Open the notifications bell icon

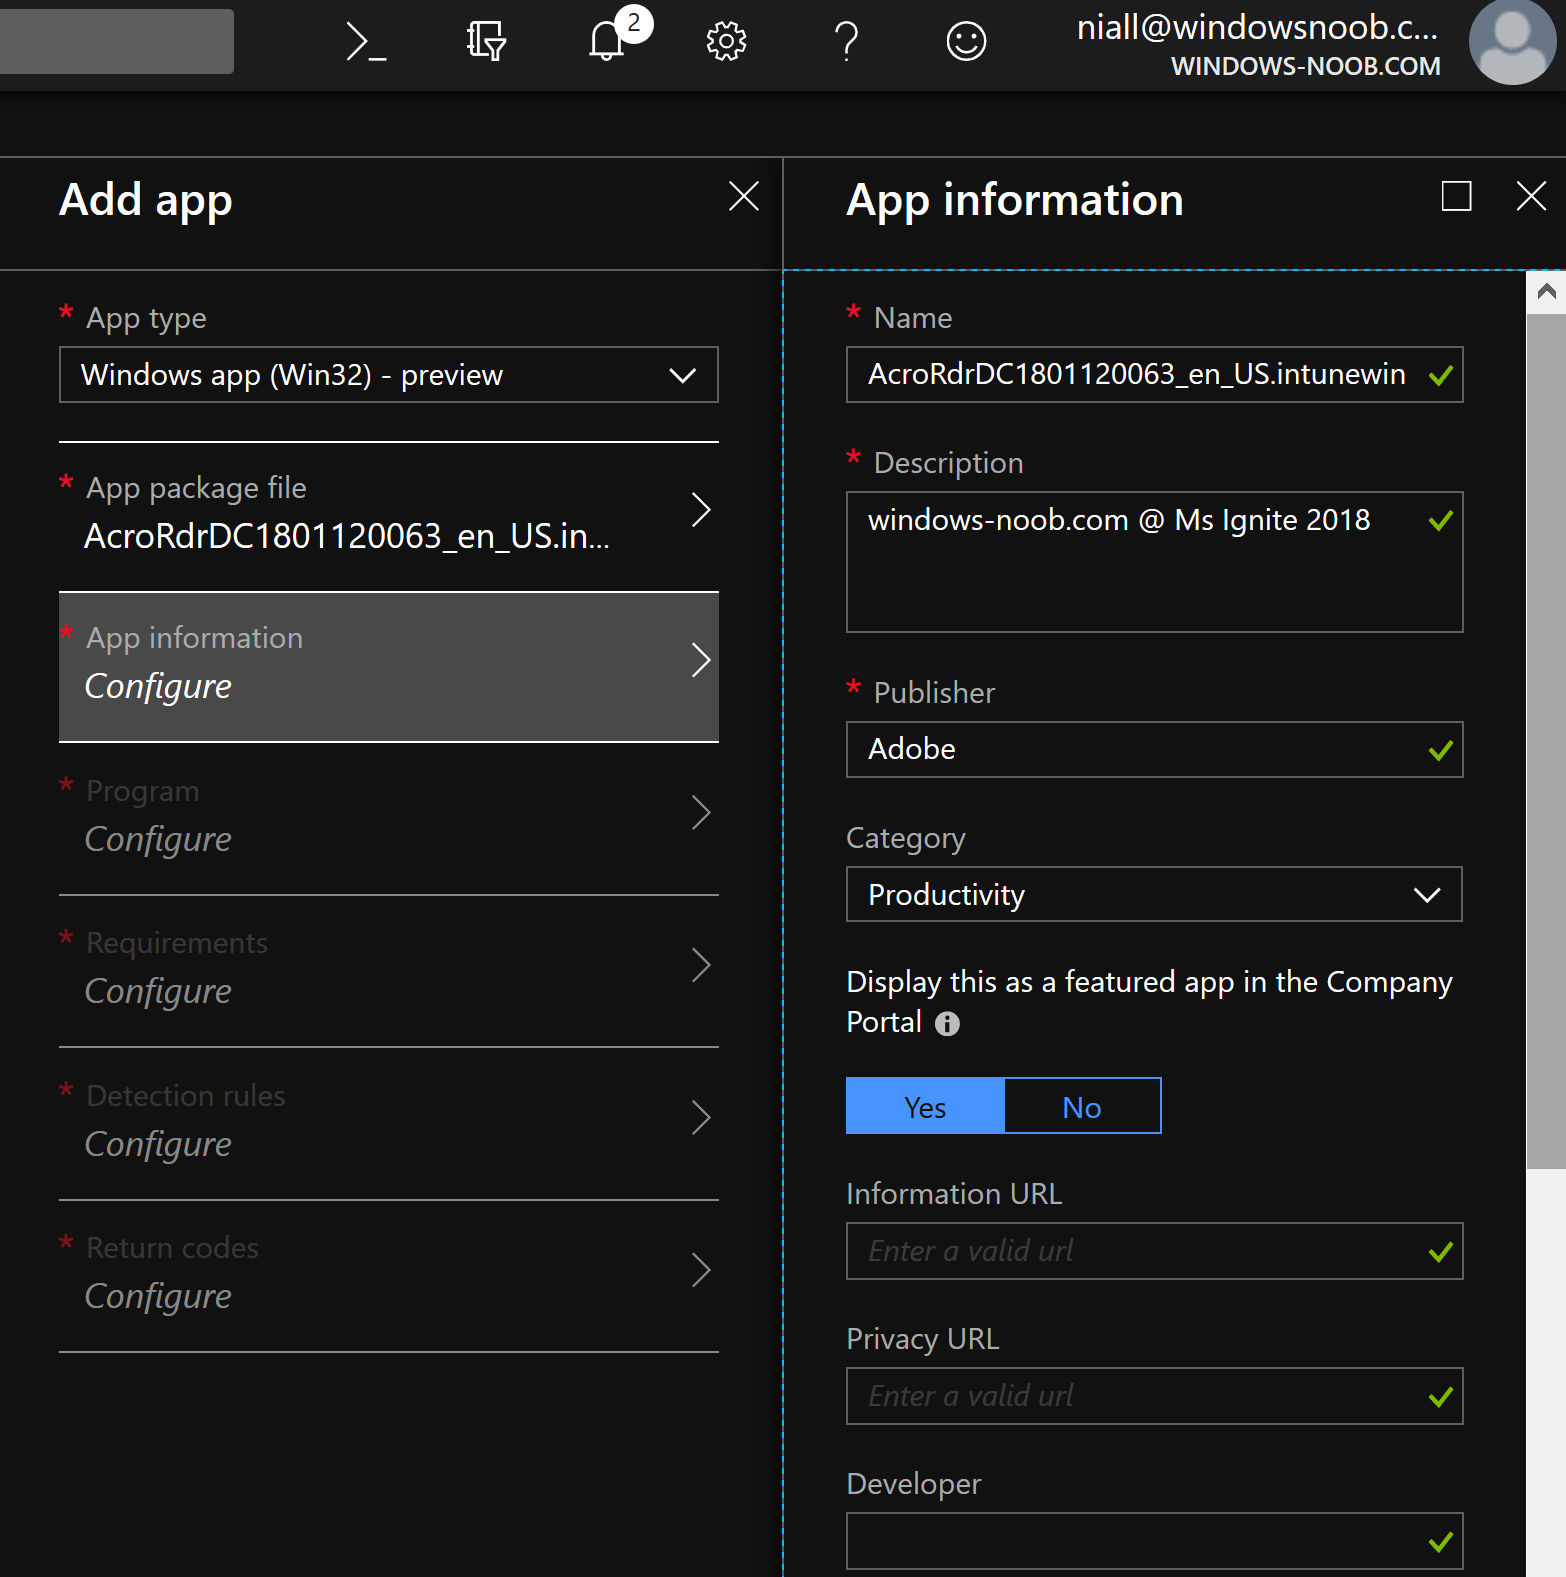pyautogui.click(x=607, y=42)
